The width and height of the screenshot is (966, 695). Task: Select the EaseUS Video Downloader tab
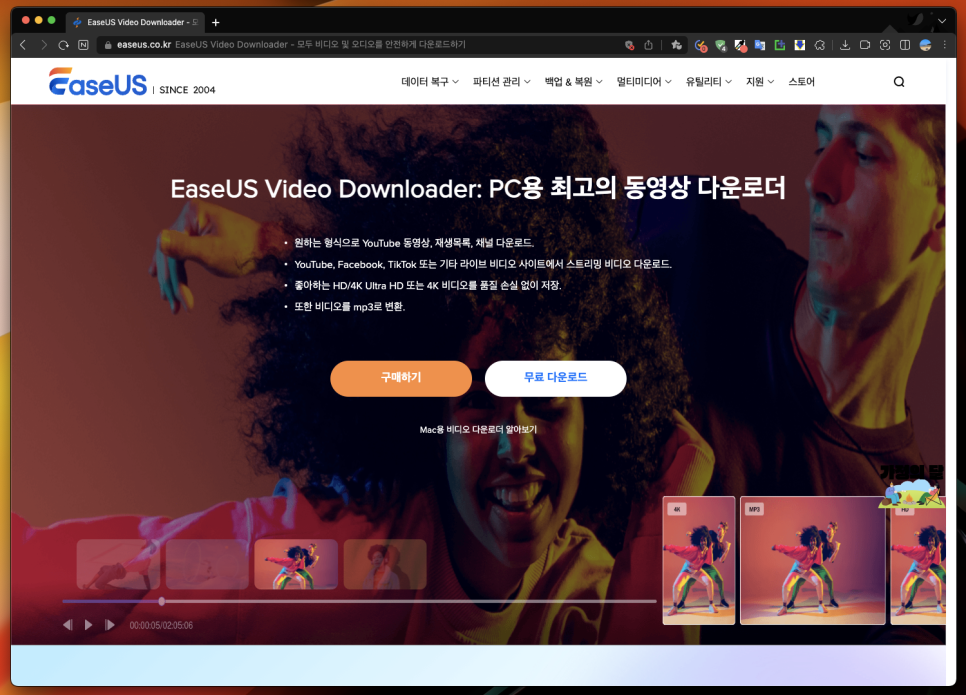coord(135,22)
